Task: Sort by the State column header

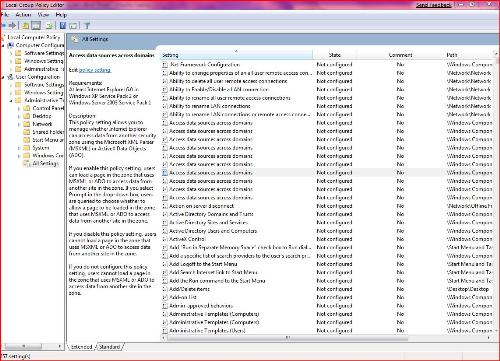Action: [x=335, y=55]
